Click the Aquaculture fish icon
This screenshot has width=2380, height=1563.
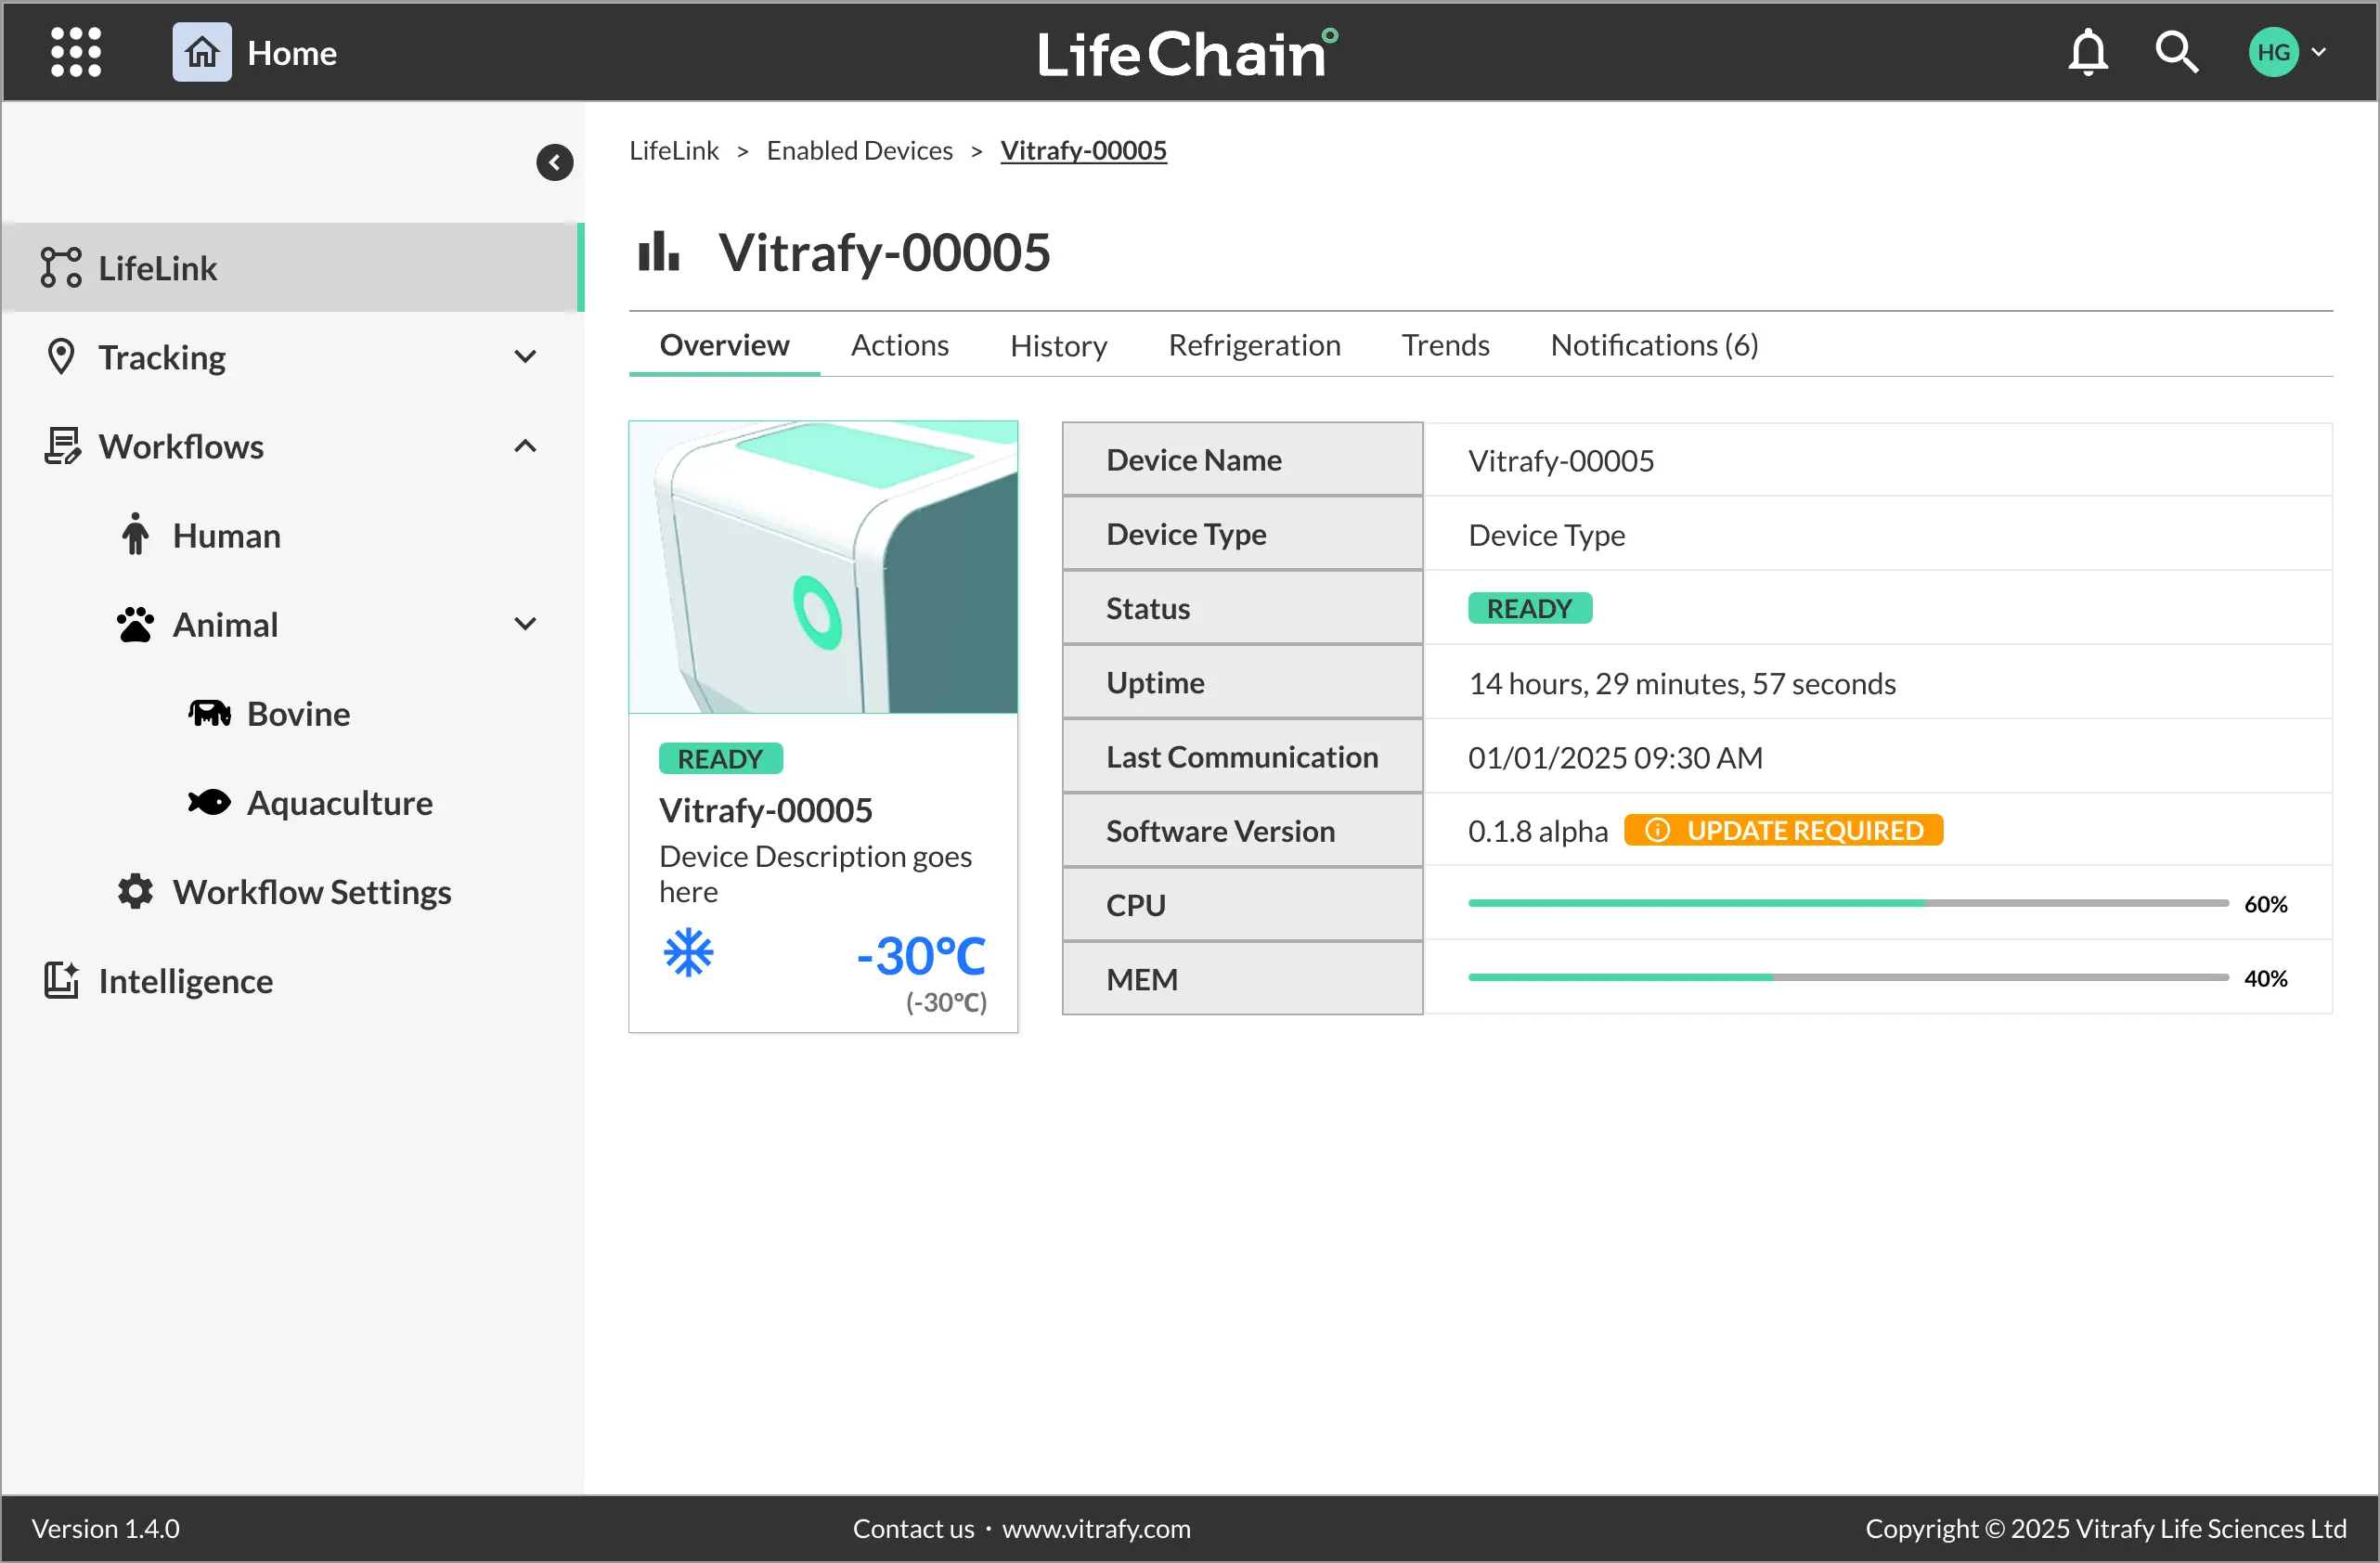click(x=209, y=802)
